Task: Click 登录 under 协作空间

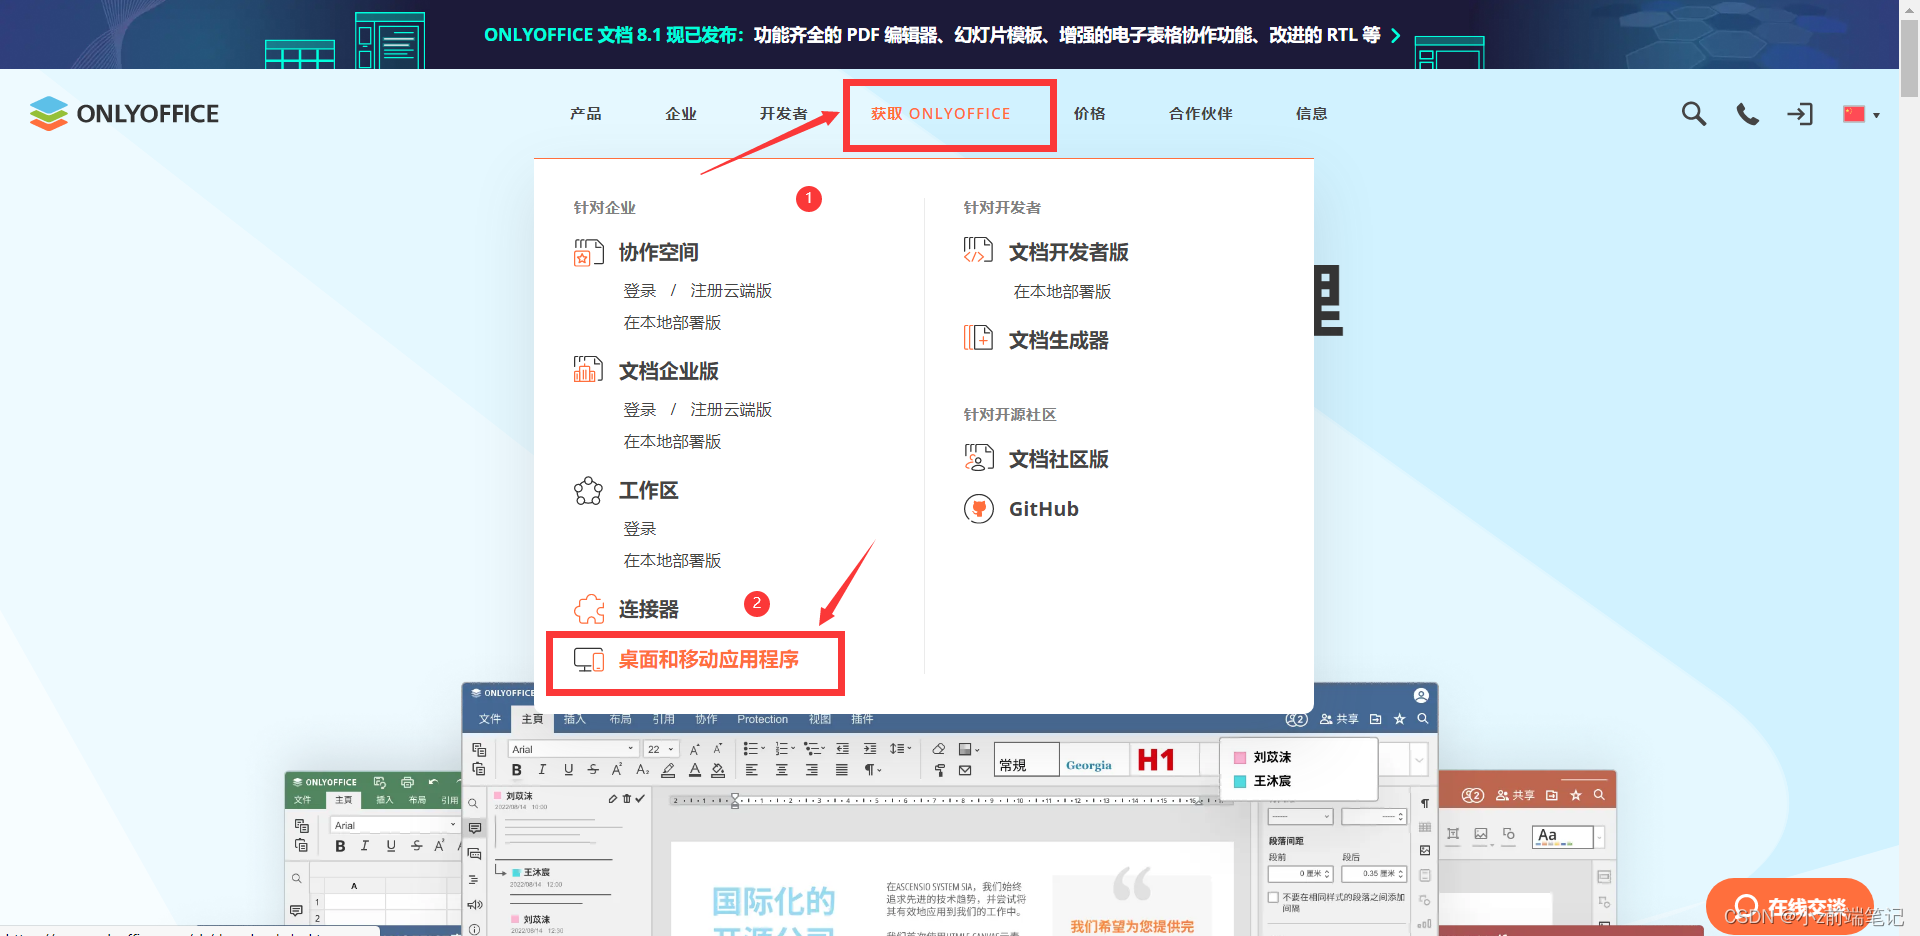Action: tap(640, 291)
